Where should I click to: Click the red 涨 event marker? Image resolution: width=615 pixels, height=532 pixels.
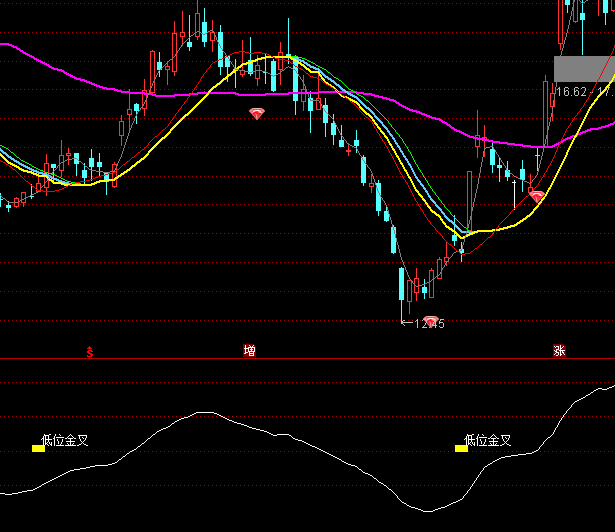pyautogui.click(x=558, y=351)
